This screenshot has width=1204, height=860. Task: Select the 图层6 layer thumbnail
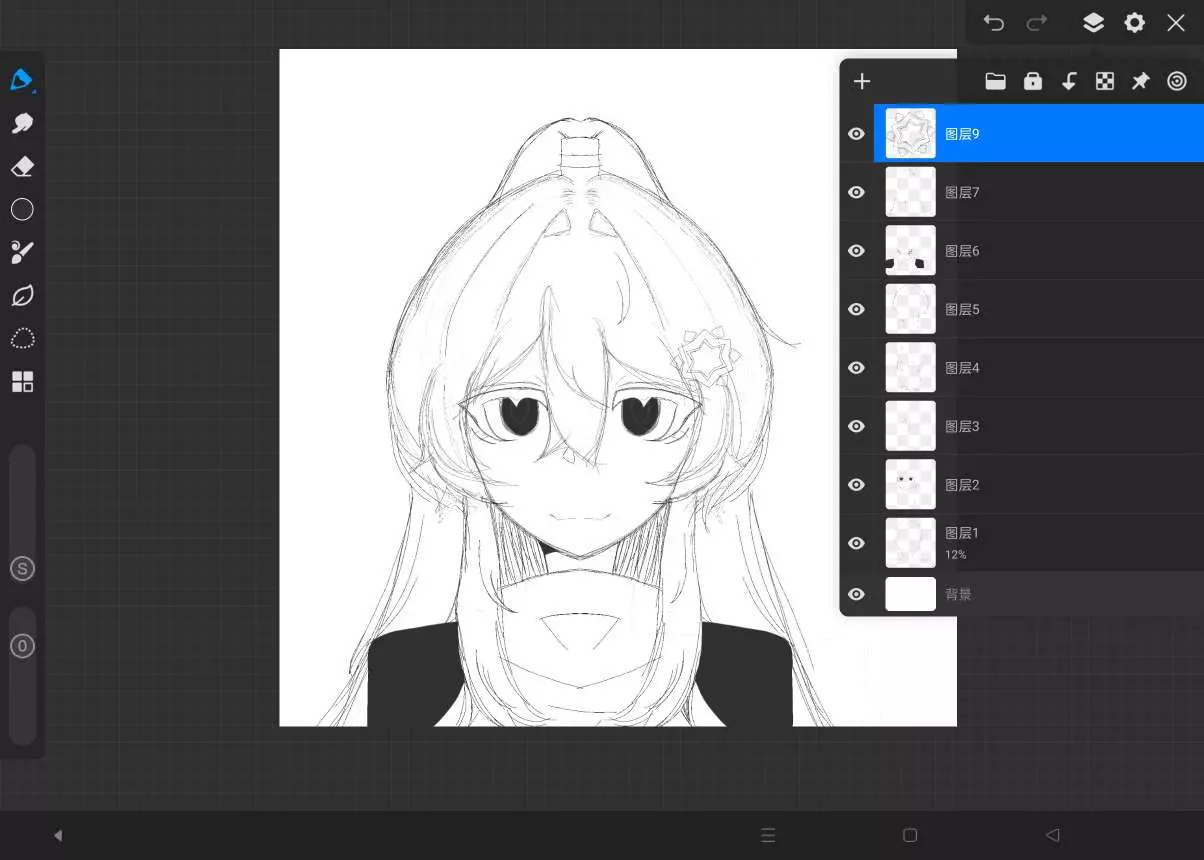pos(910,250)
